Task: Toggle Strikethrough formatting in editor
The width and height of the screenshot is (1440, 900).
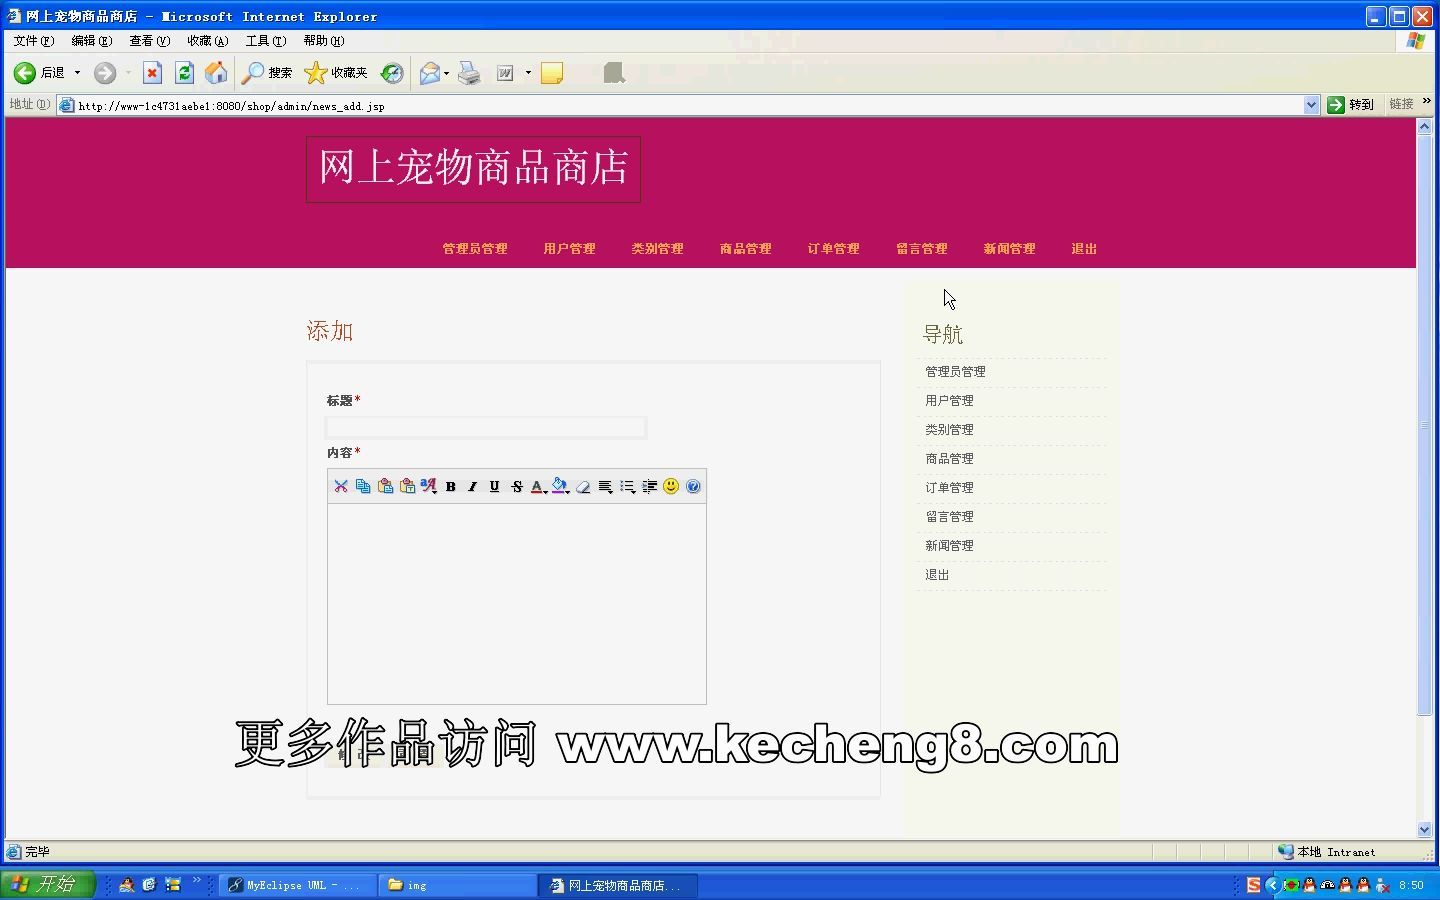Action: pos(517,486)
